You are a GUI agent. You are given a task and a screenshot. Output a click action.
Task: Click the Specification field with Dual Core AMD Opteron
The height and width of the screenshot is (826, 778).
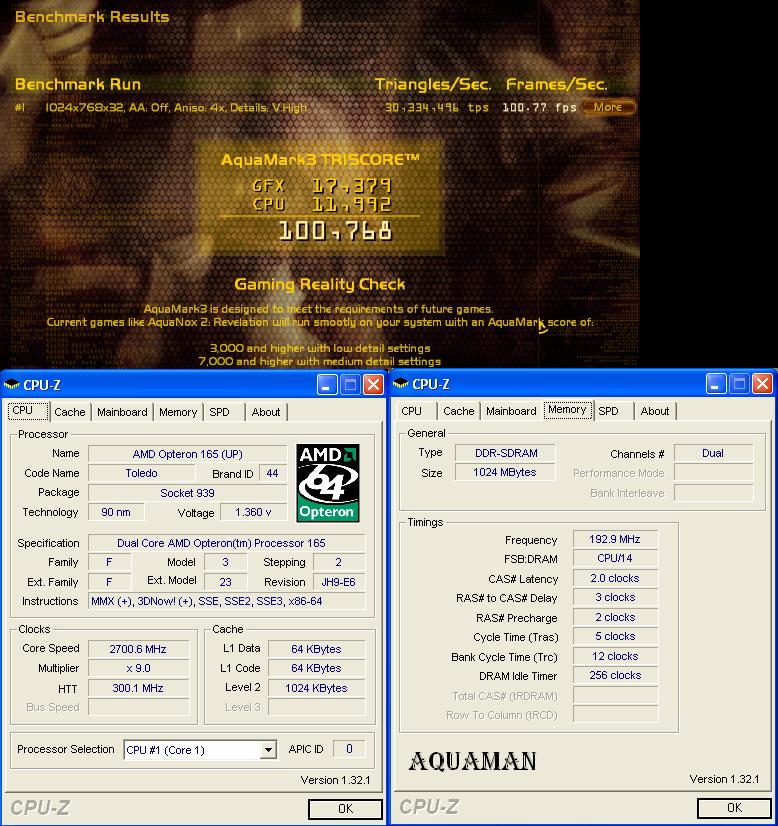227,543
